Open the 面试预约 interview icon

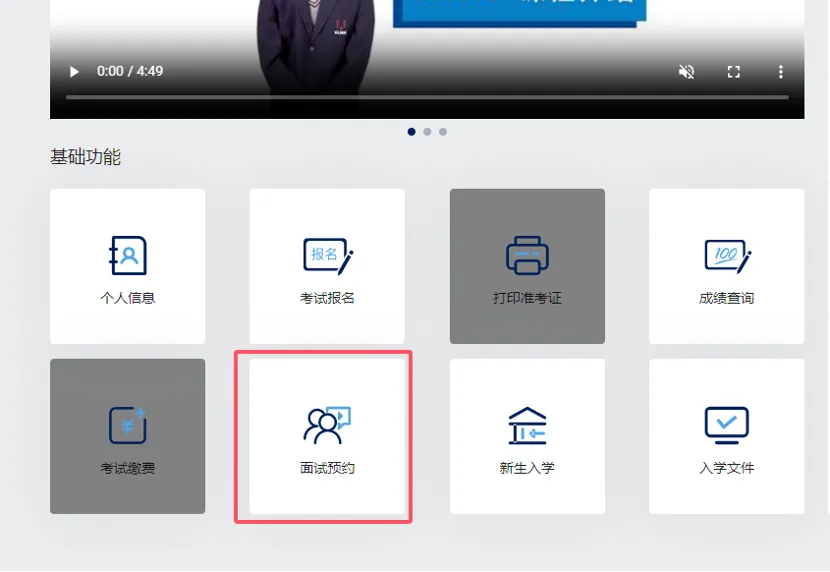[x=327, y=425]
